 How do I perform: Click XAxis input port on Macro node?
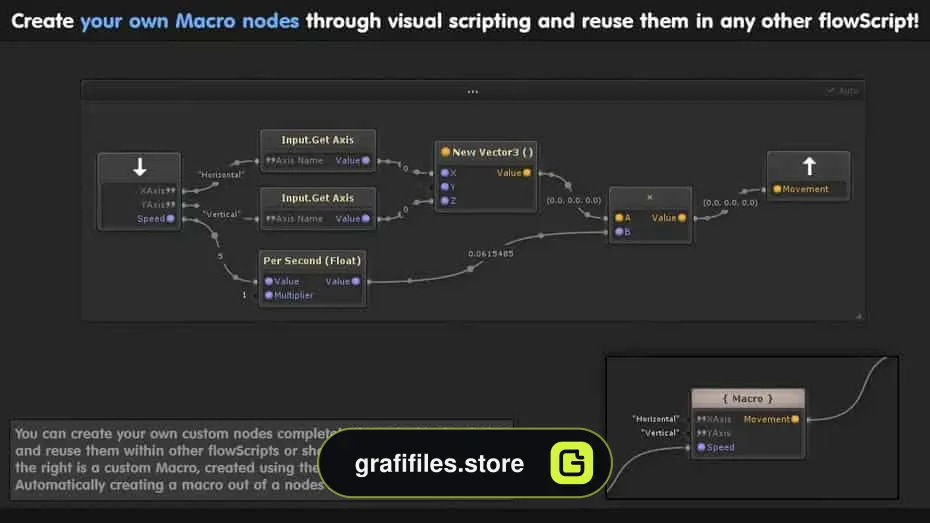click(701, 419)
